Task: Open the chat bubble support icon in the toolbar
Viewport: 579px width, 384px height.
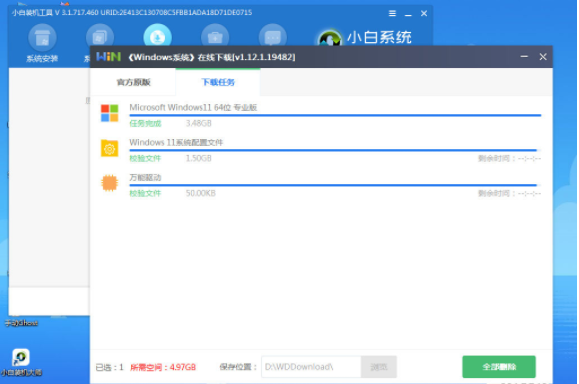Action: click(273, 36)
